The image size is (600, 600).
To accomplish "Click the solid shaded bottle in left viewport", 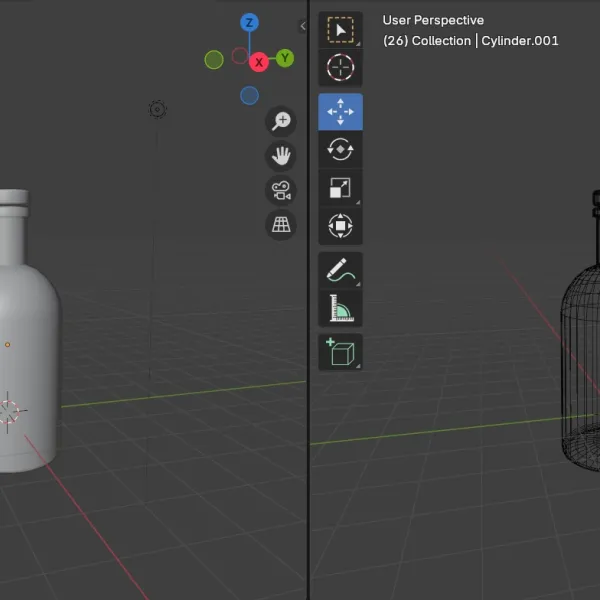I will (x=27, y=331).
